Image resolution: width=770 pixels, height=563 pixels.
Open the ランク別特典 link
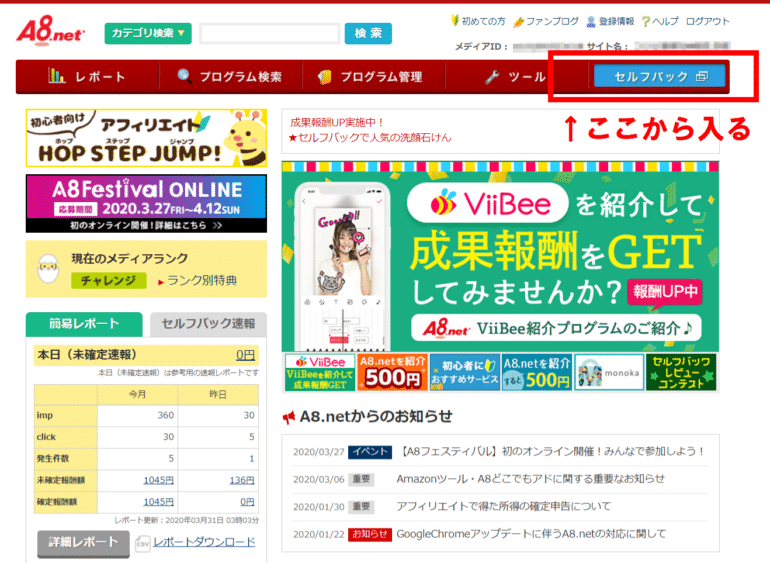[202, 281]
